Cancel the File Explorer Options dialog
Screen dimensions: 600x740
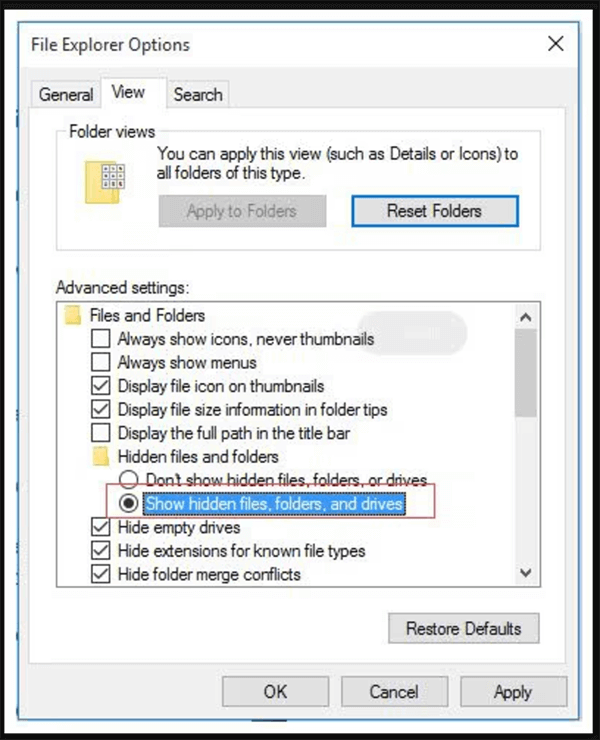coord(394,691)
